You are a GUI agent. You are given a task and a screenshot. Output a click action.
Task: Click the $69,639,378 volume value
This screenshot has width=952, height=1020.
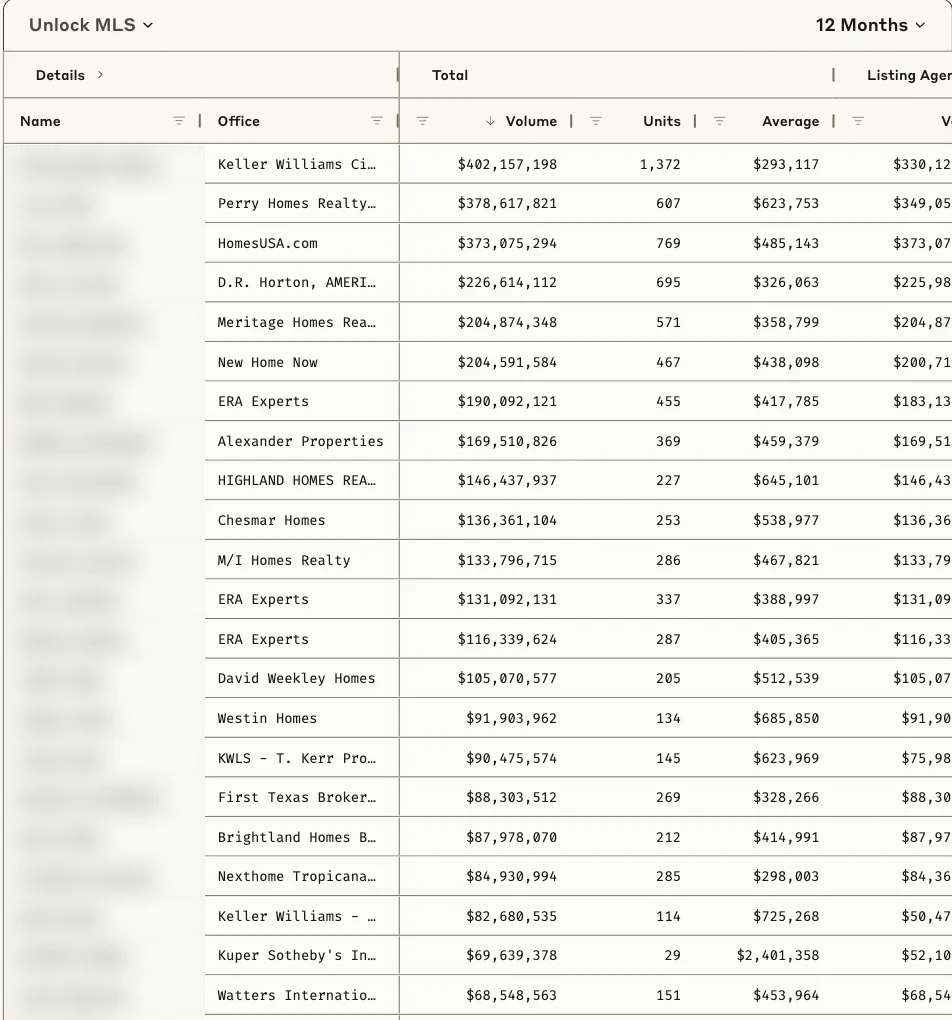511,956
